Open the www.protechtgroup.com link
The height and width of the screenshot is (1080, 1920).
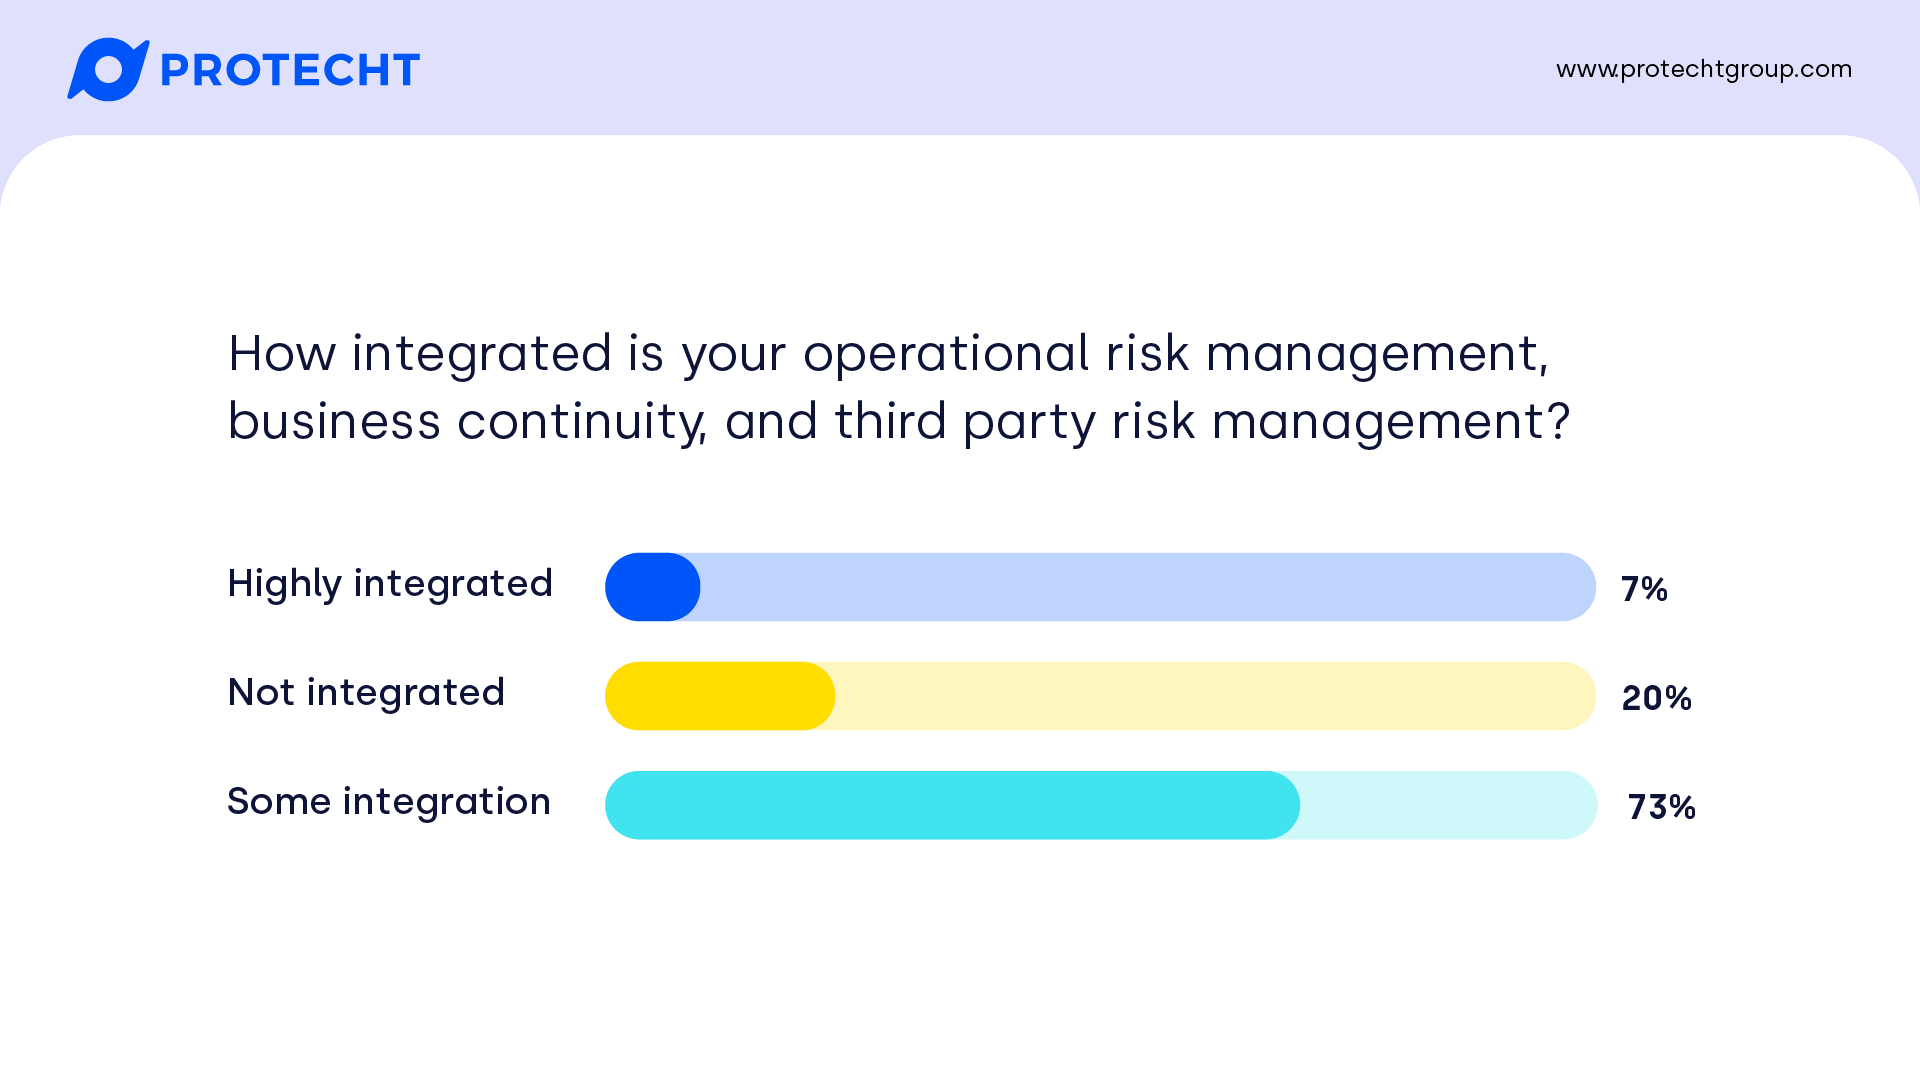[x=1703, y=69]
